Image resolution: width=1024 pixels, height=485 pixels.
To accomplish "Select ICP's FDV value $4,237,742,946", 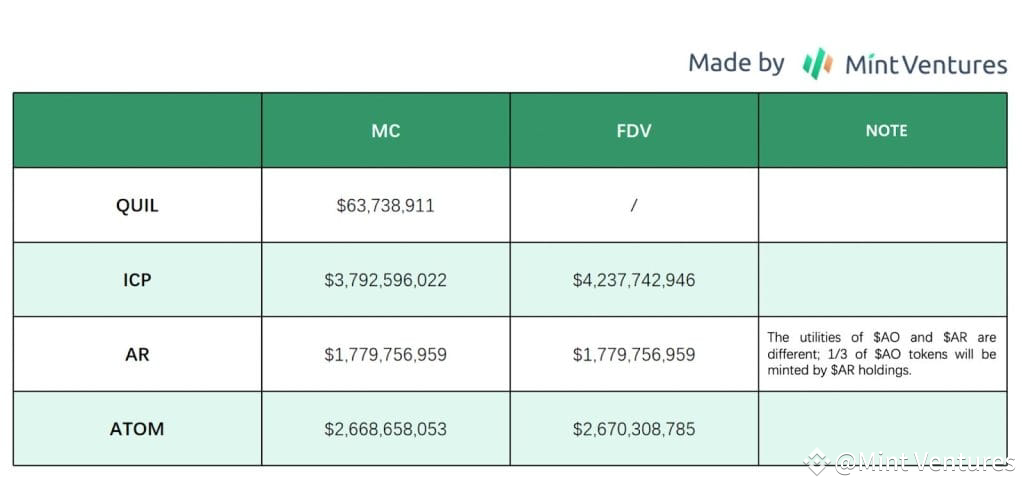I will click(x=634, y=280).
